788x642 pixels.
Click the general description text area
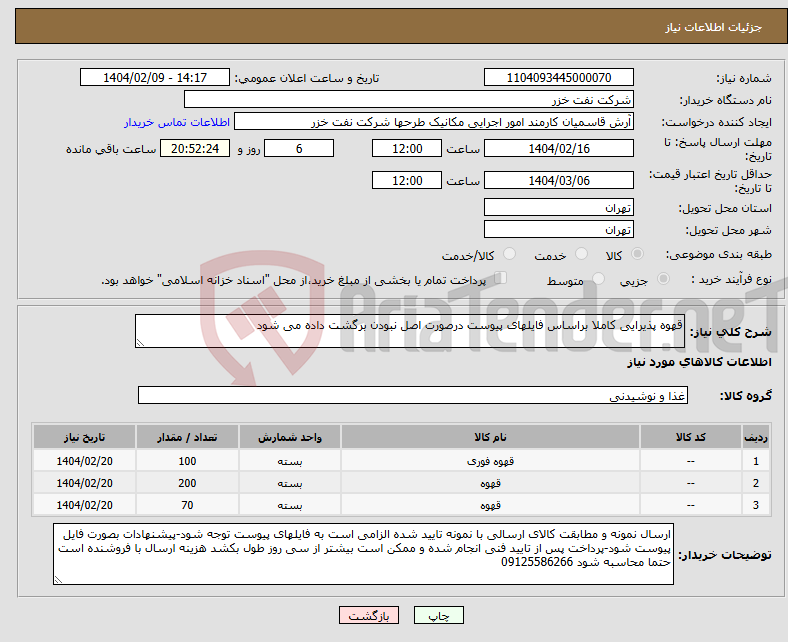(410, 331)
